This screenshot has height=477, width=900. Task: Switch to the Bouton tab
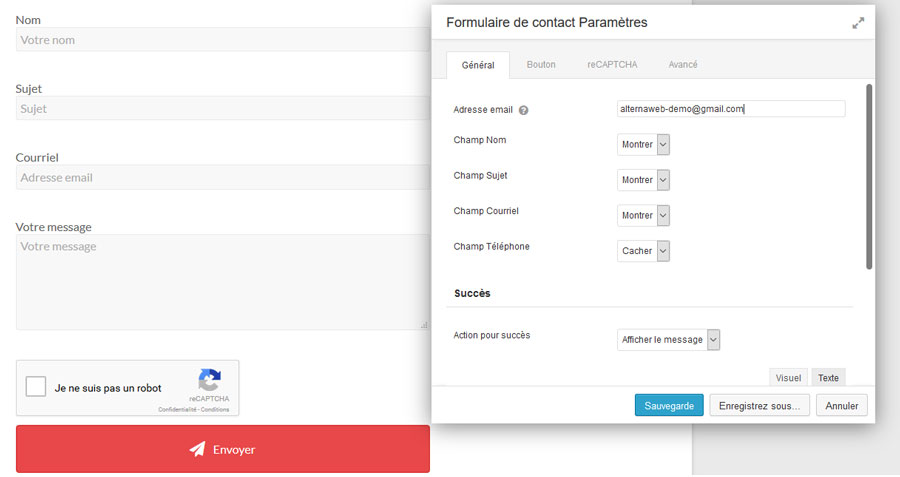[541, 65]
